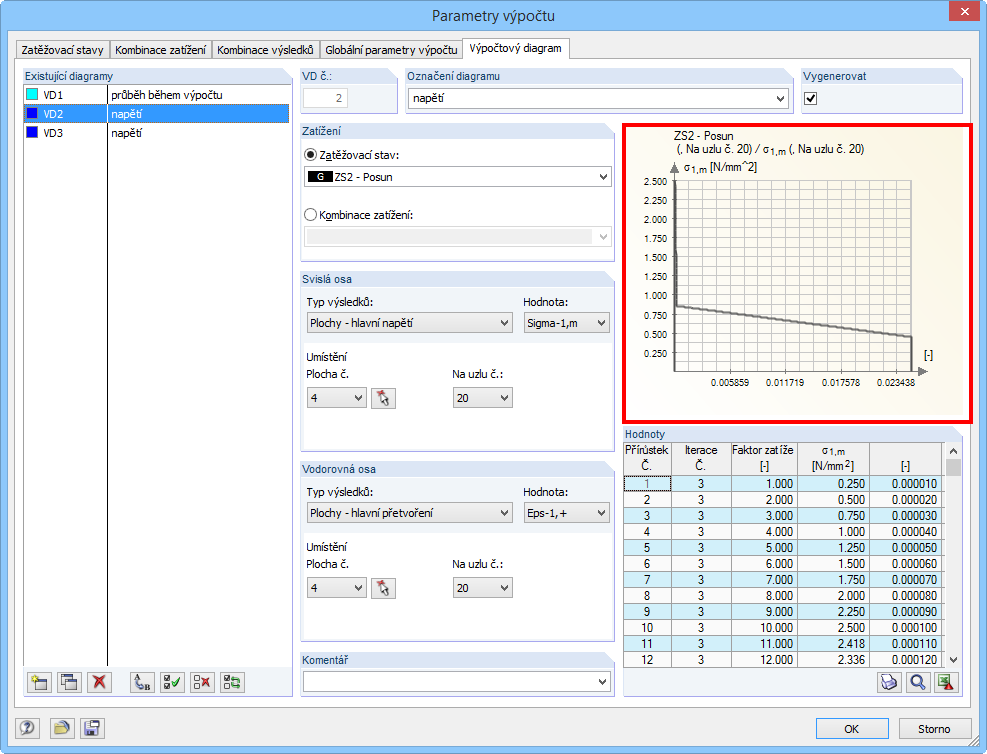
Task: Click the invert selection icon
Action: pyautogui.click(x=232, y=682)
